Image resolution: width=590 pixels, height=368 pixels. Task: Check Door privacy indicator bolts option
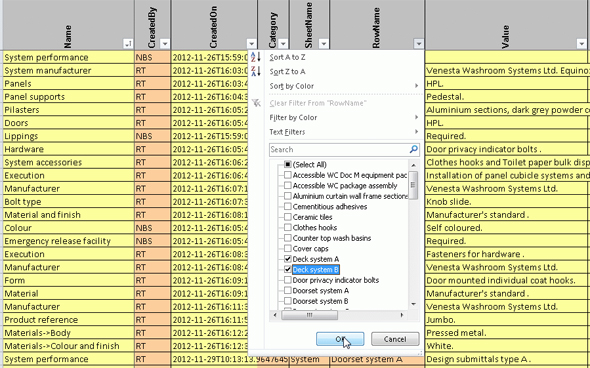point(288,280)
